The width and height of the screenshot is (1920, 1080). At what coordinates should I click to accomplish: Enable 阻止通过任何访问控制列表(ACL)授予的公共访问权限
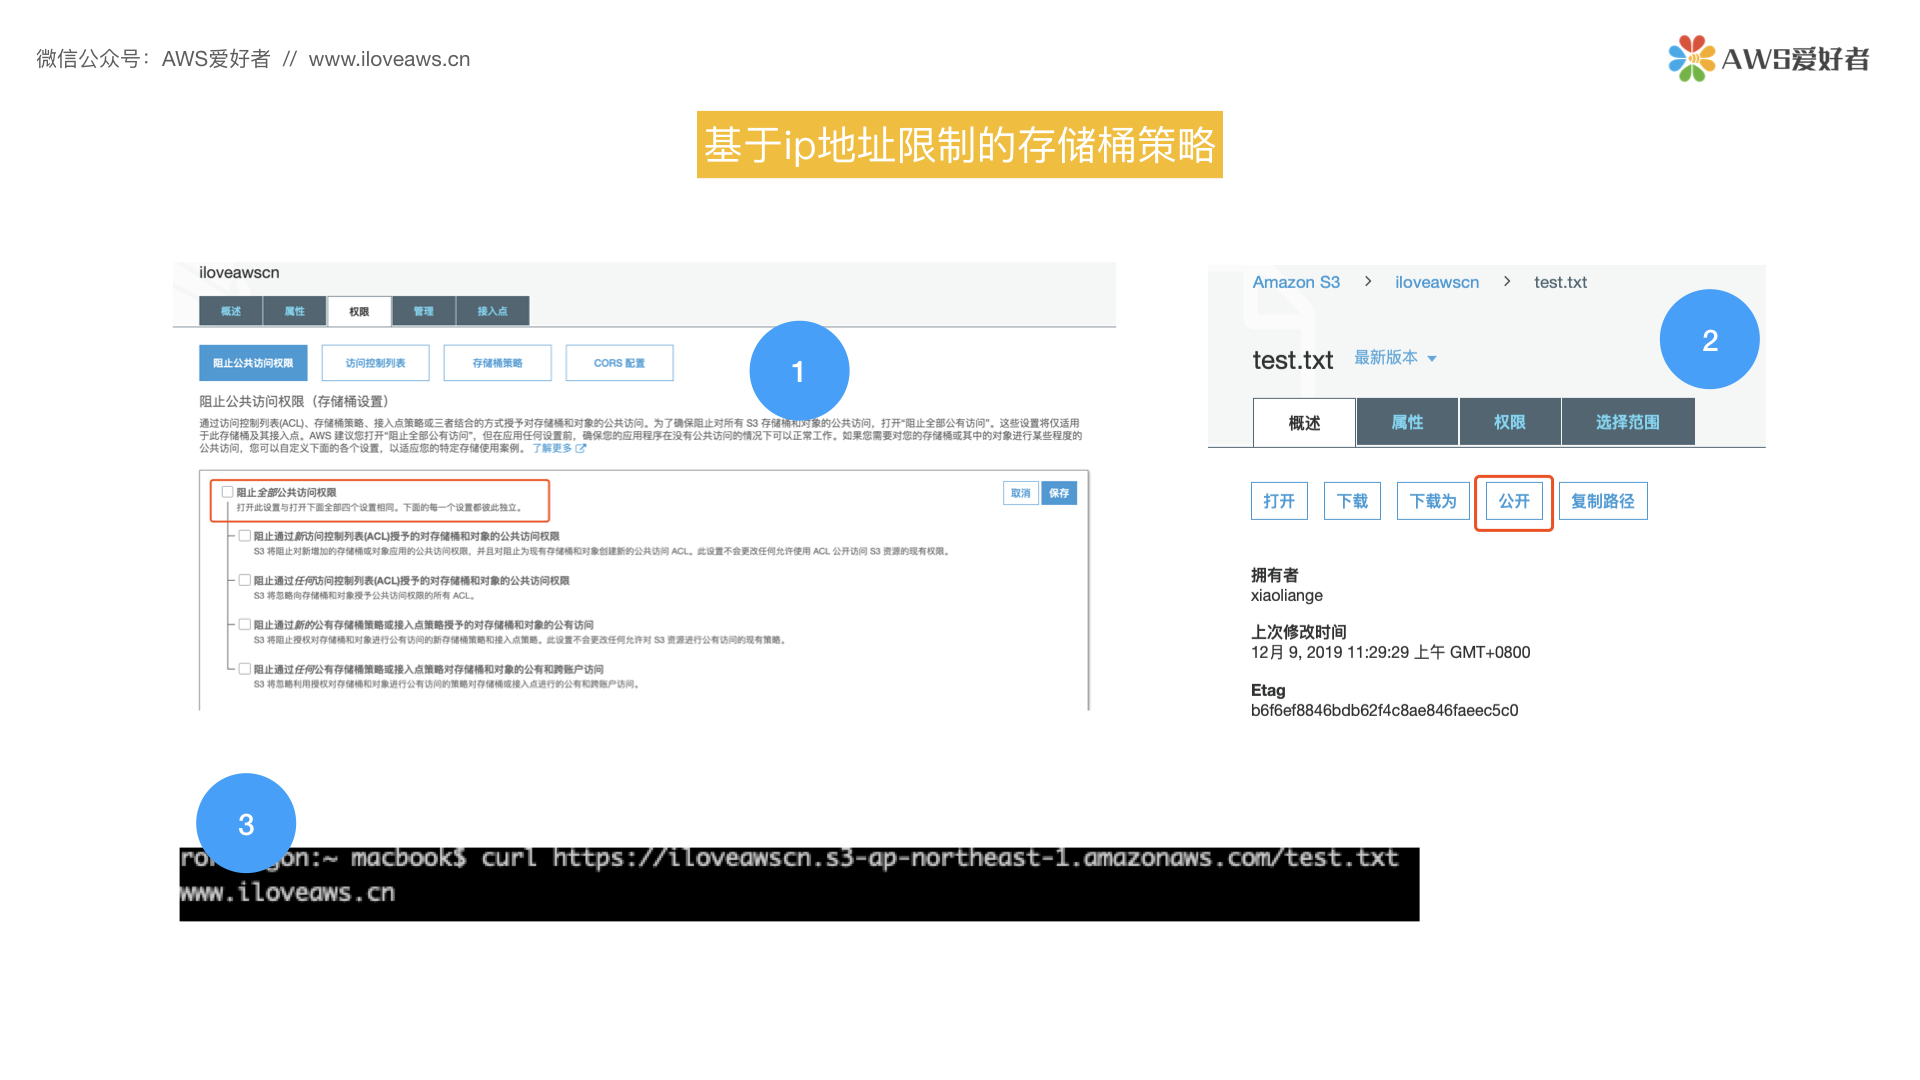point(245,580)
